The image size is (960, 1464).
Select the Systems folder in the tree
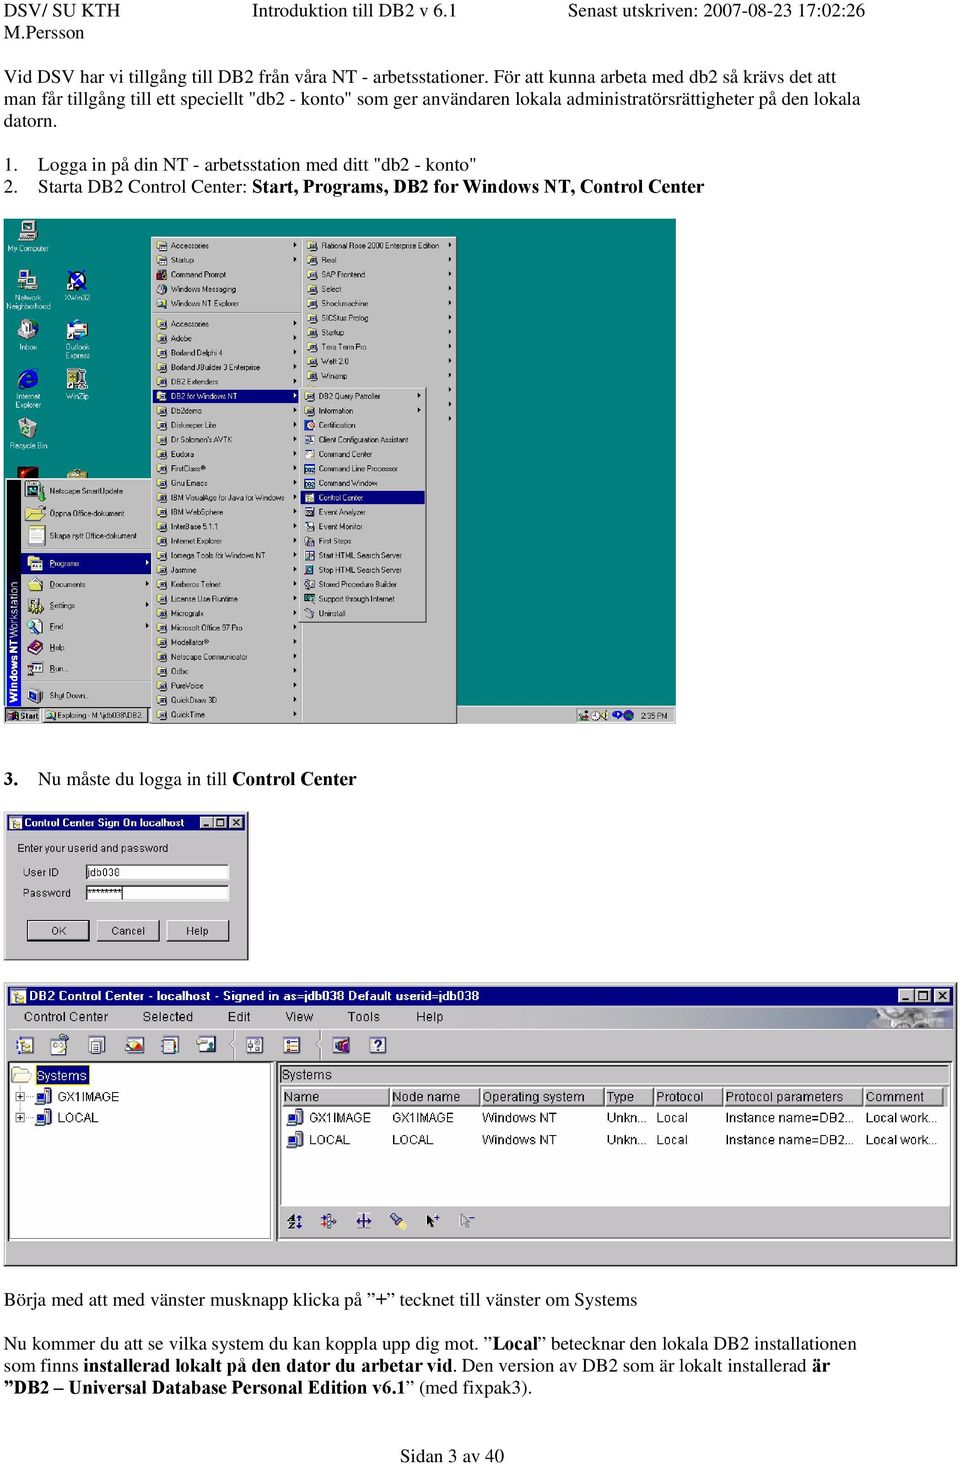coord(52,1075)
